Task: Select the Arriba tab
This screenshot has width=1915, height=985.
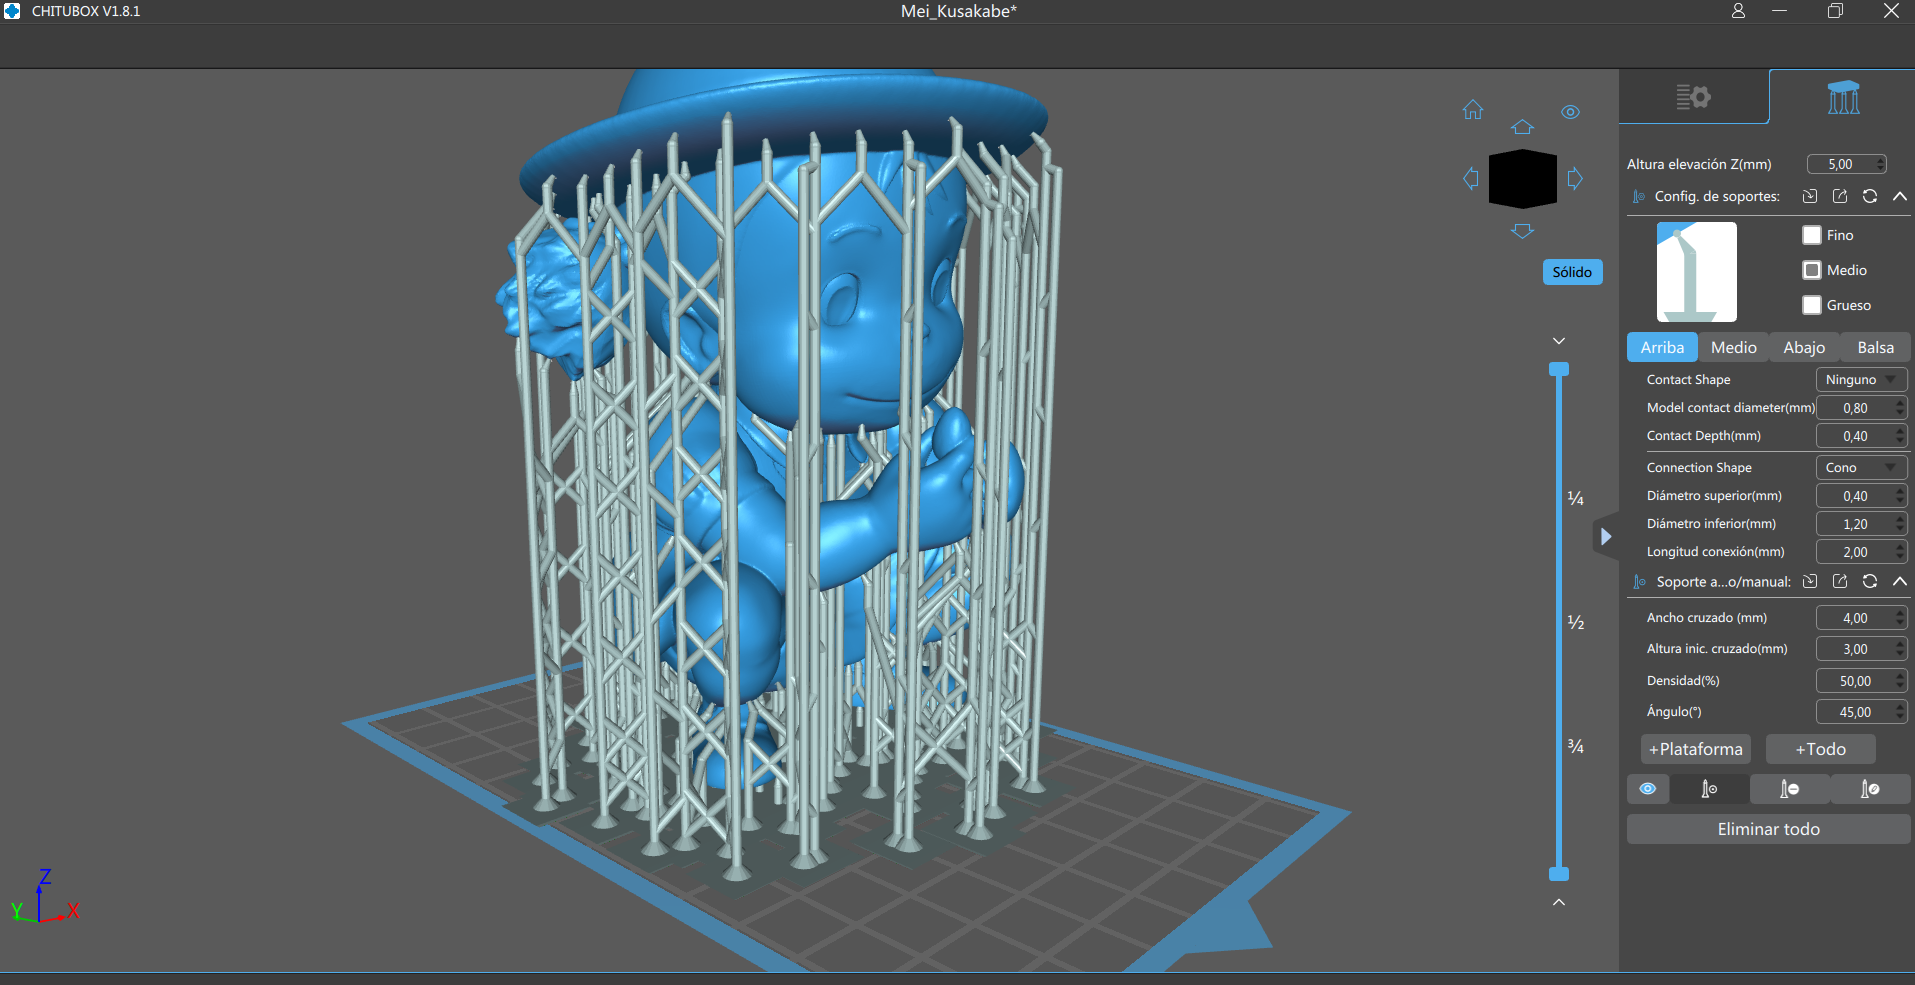Action: point(1662,347)
